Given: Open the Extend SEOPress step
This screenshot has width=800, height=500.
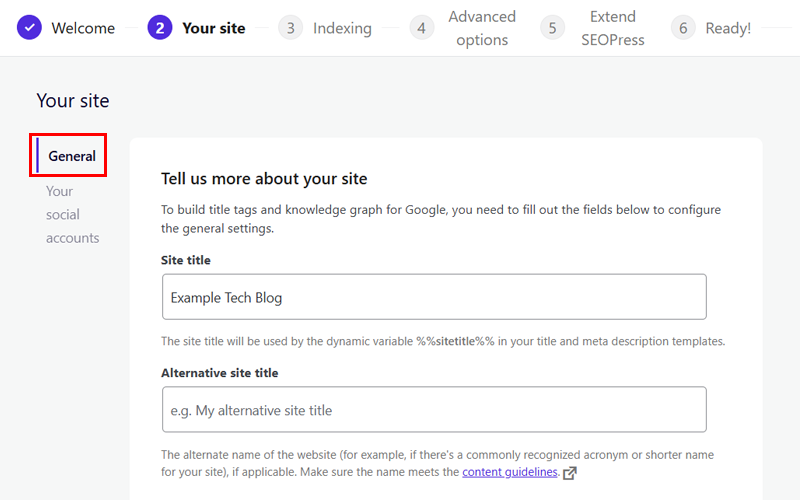Looking at the screenshot, I should coord(613,28).
